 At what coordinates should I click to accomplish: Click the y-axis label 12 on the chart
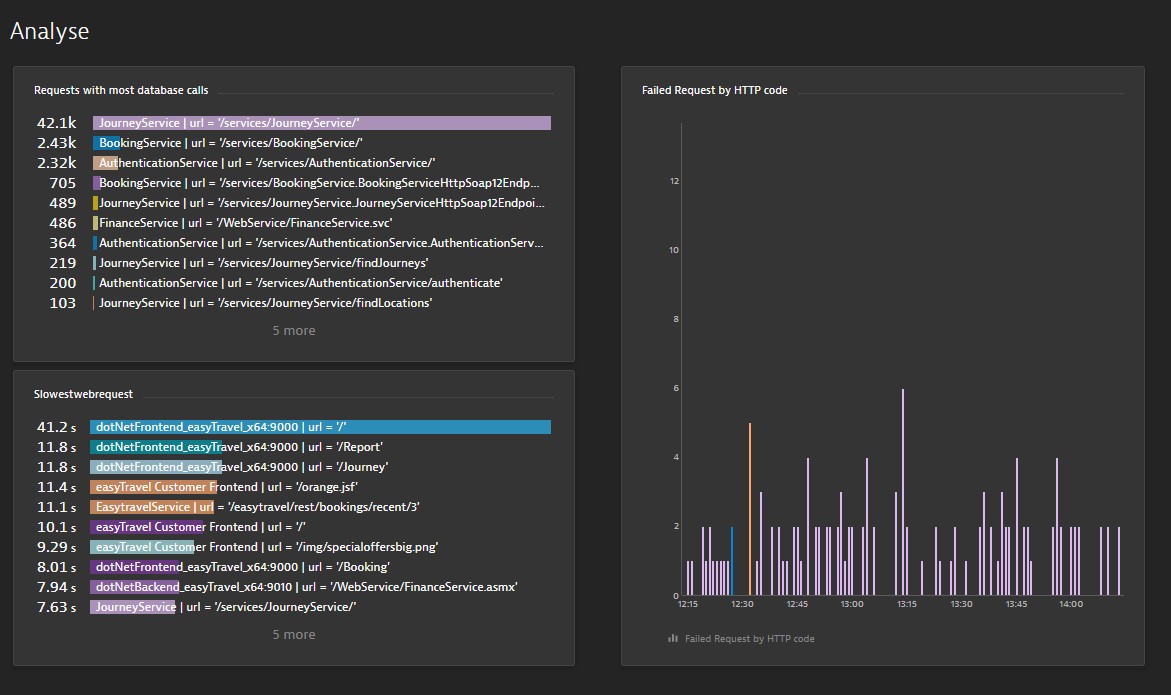pos(674,181)
